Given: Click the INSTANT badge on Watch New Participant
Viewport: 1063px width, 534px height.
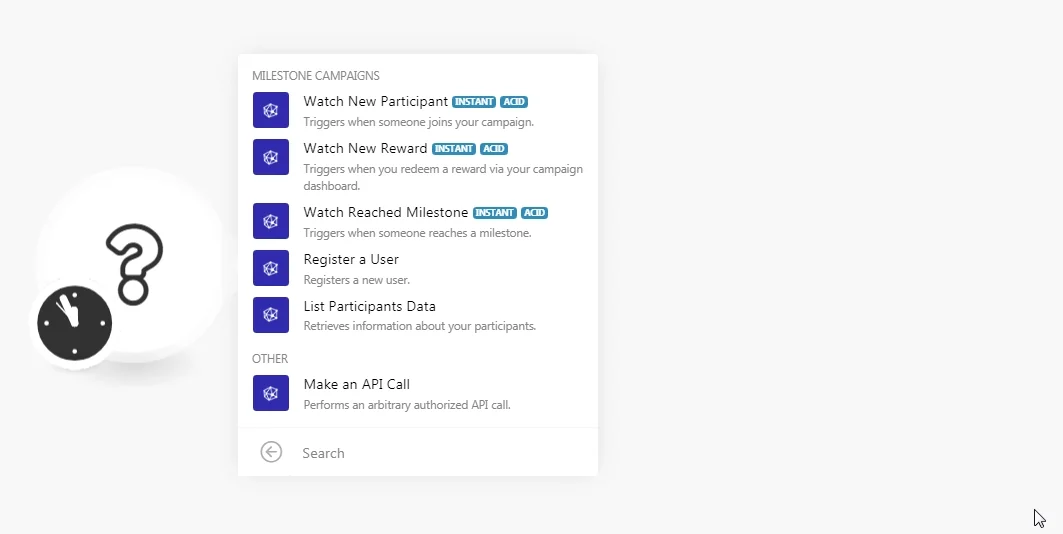Looking at the screenshot, I should click(x=474, y=102).
